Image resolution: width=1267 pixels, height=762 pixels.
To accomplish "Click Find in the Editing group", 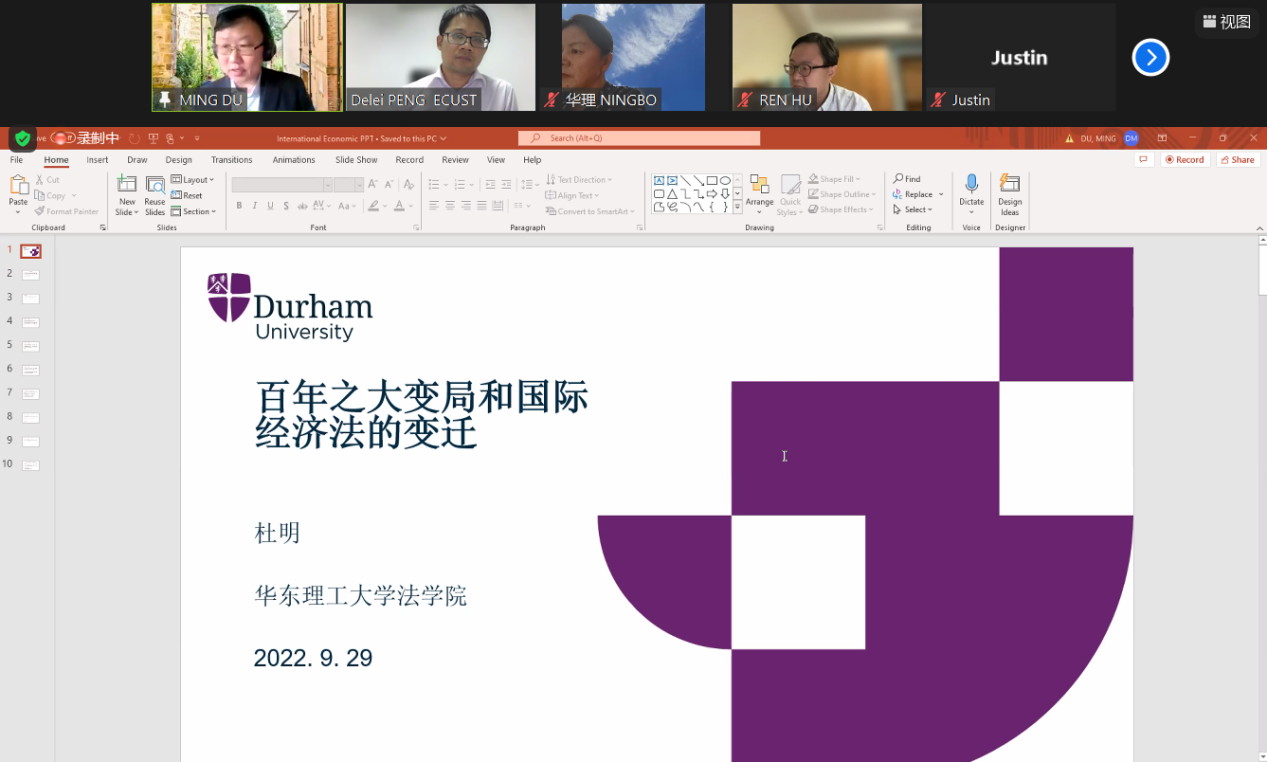I will click(907, 179).
